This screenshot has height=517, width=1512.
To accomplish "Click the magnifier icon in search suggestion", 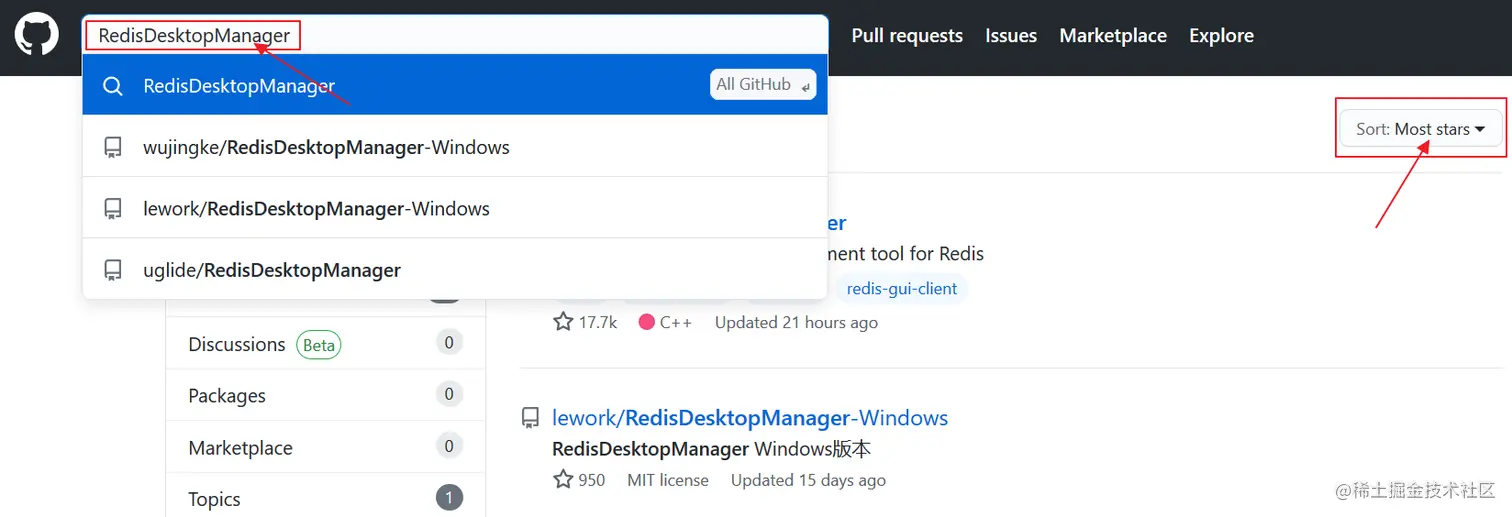I will point(113,86).
